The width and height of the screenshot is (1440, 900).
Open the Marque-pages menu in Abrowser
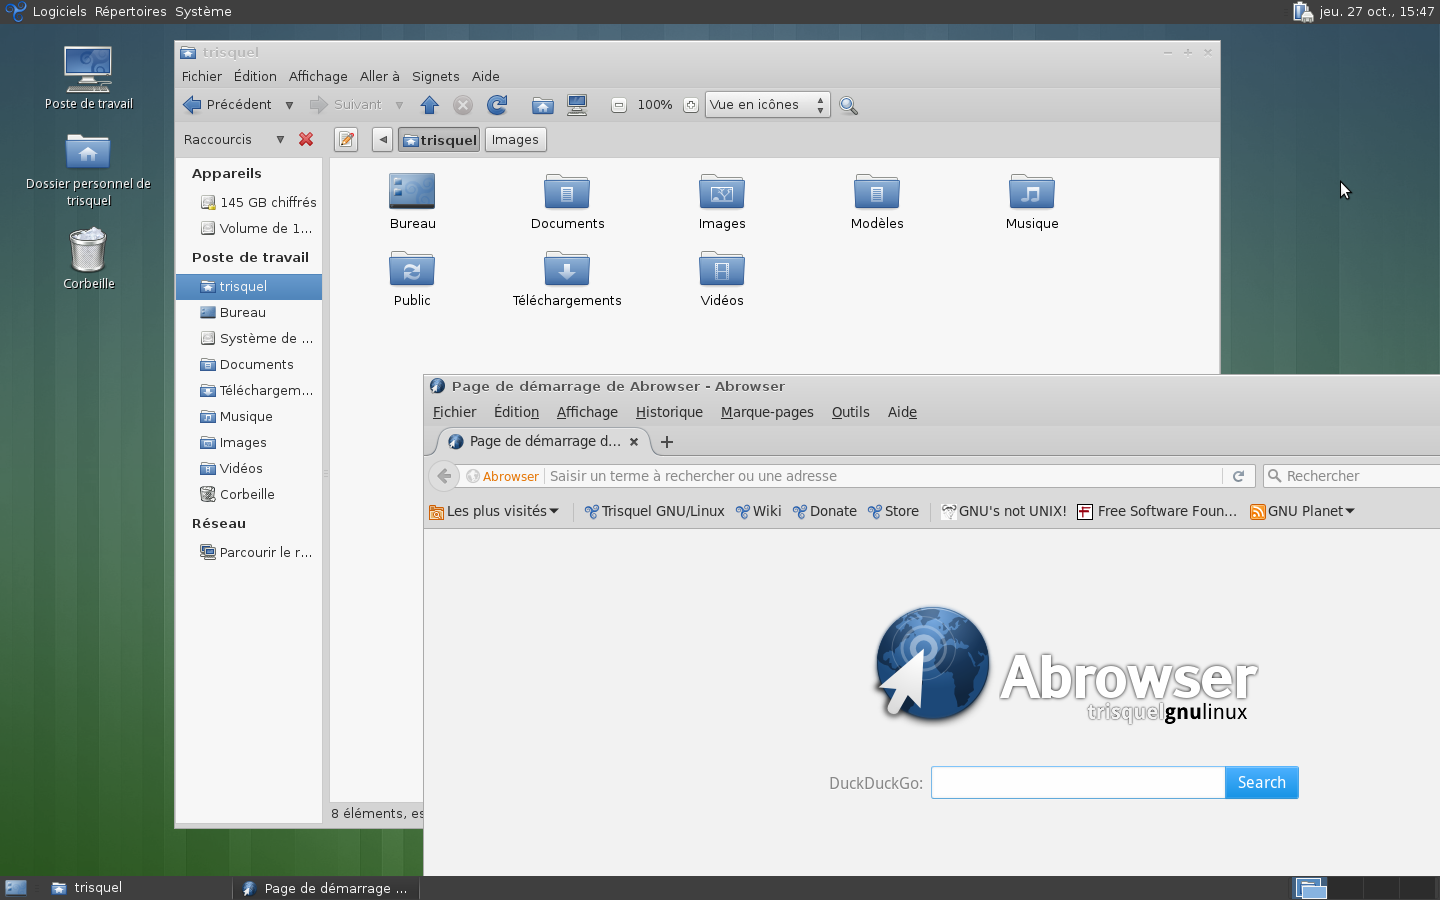click(x=767, y=412)
